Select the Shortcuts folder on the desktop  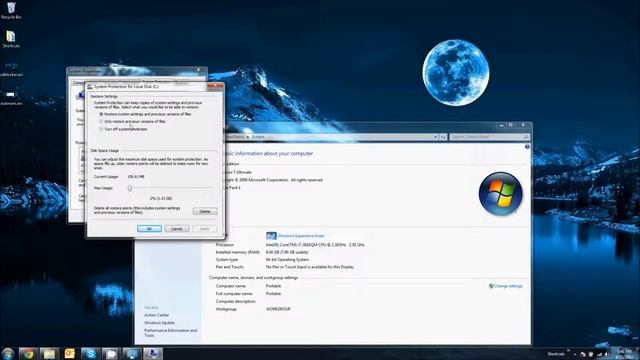(11, 39)
